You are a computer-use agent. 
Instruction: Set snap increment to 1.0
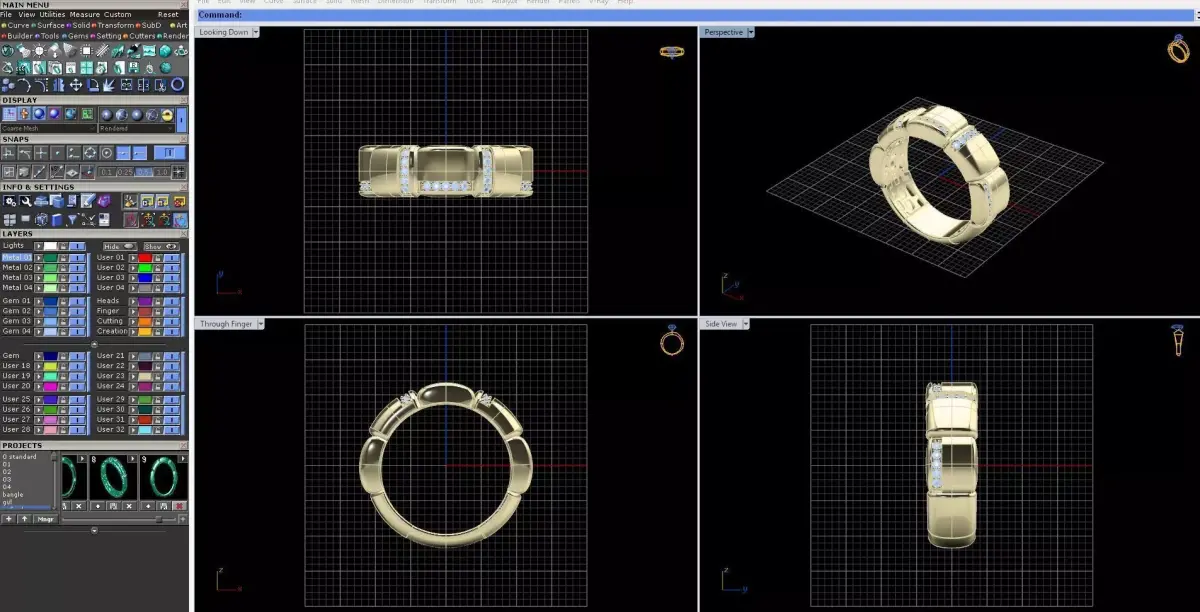click(x=162, y=172)
